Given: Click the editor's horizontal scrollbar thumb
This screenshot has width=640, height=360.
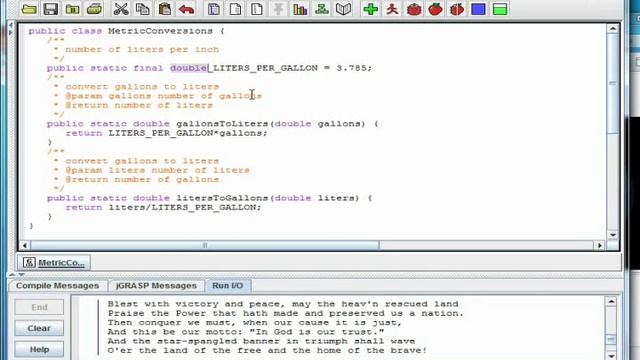Looking at the screenshot, I should pos(205,245).
